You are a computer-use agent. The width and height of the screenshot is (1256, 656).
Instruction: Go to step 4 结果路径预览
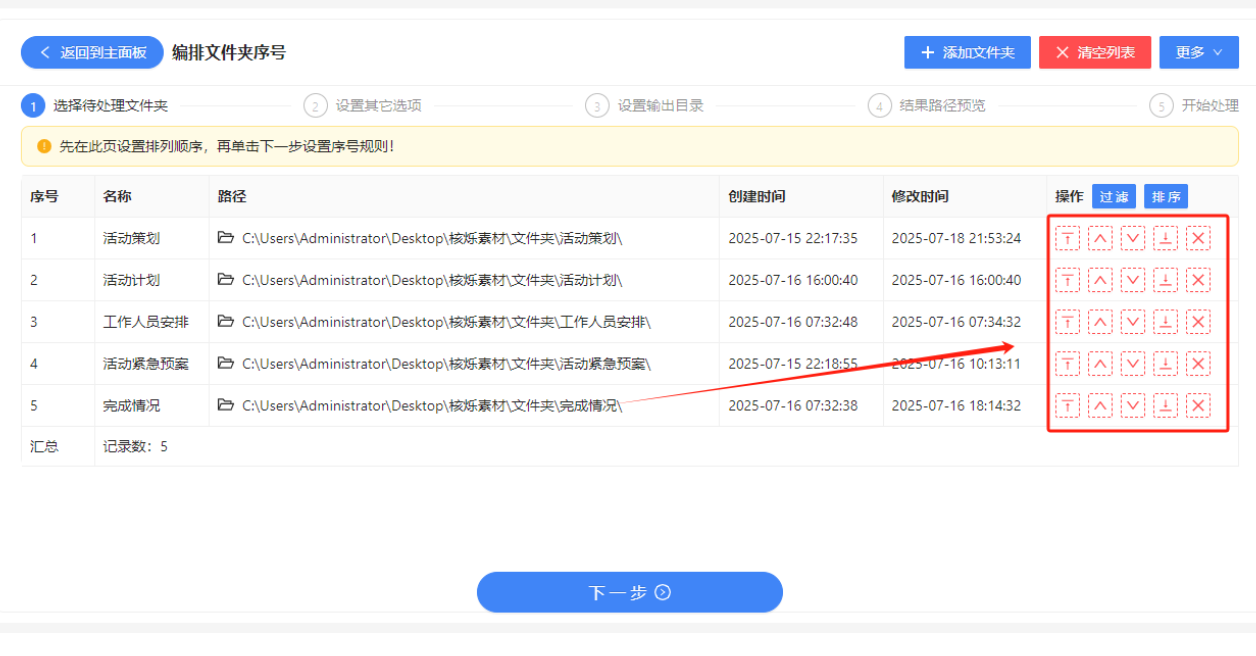point(927,105)
